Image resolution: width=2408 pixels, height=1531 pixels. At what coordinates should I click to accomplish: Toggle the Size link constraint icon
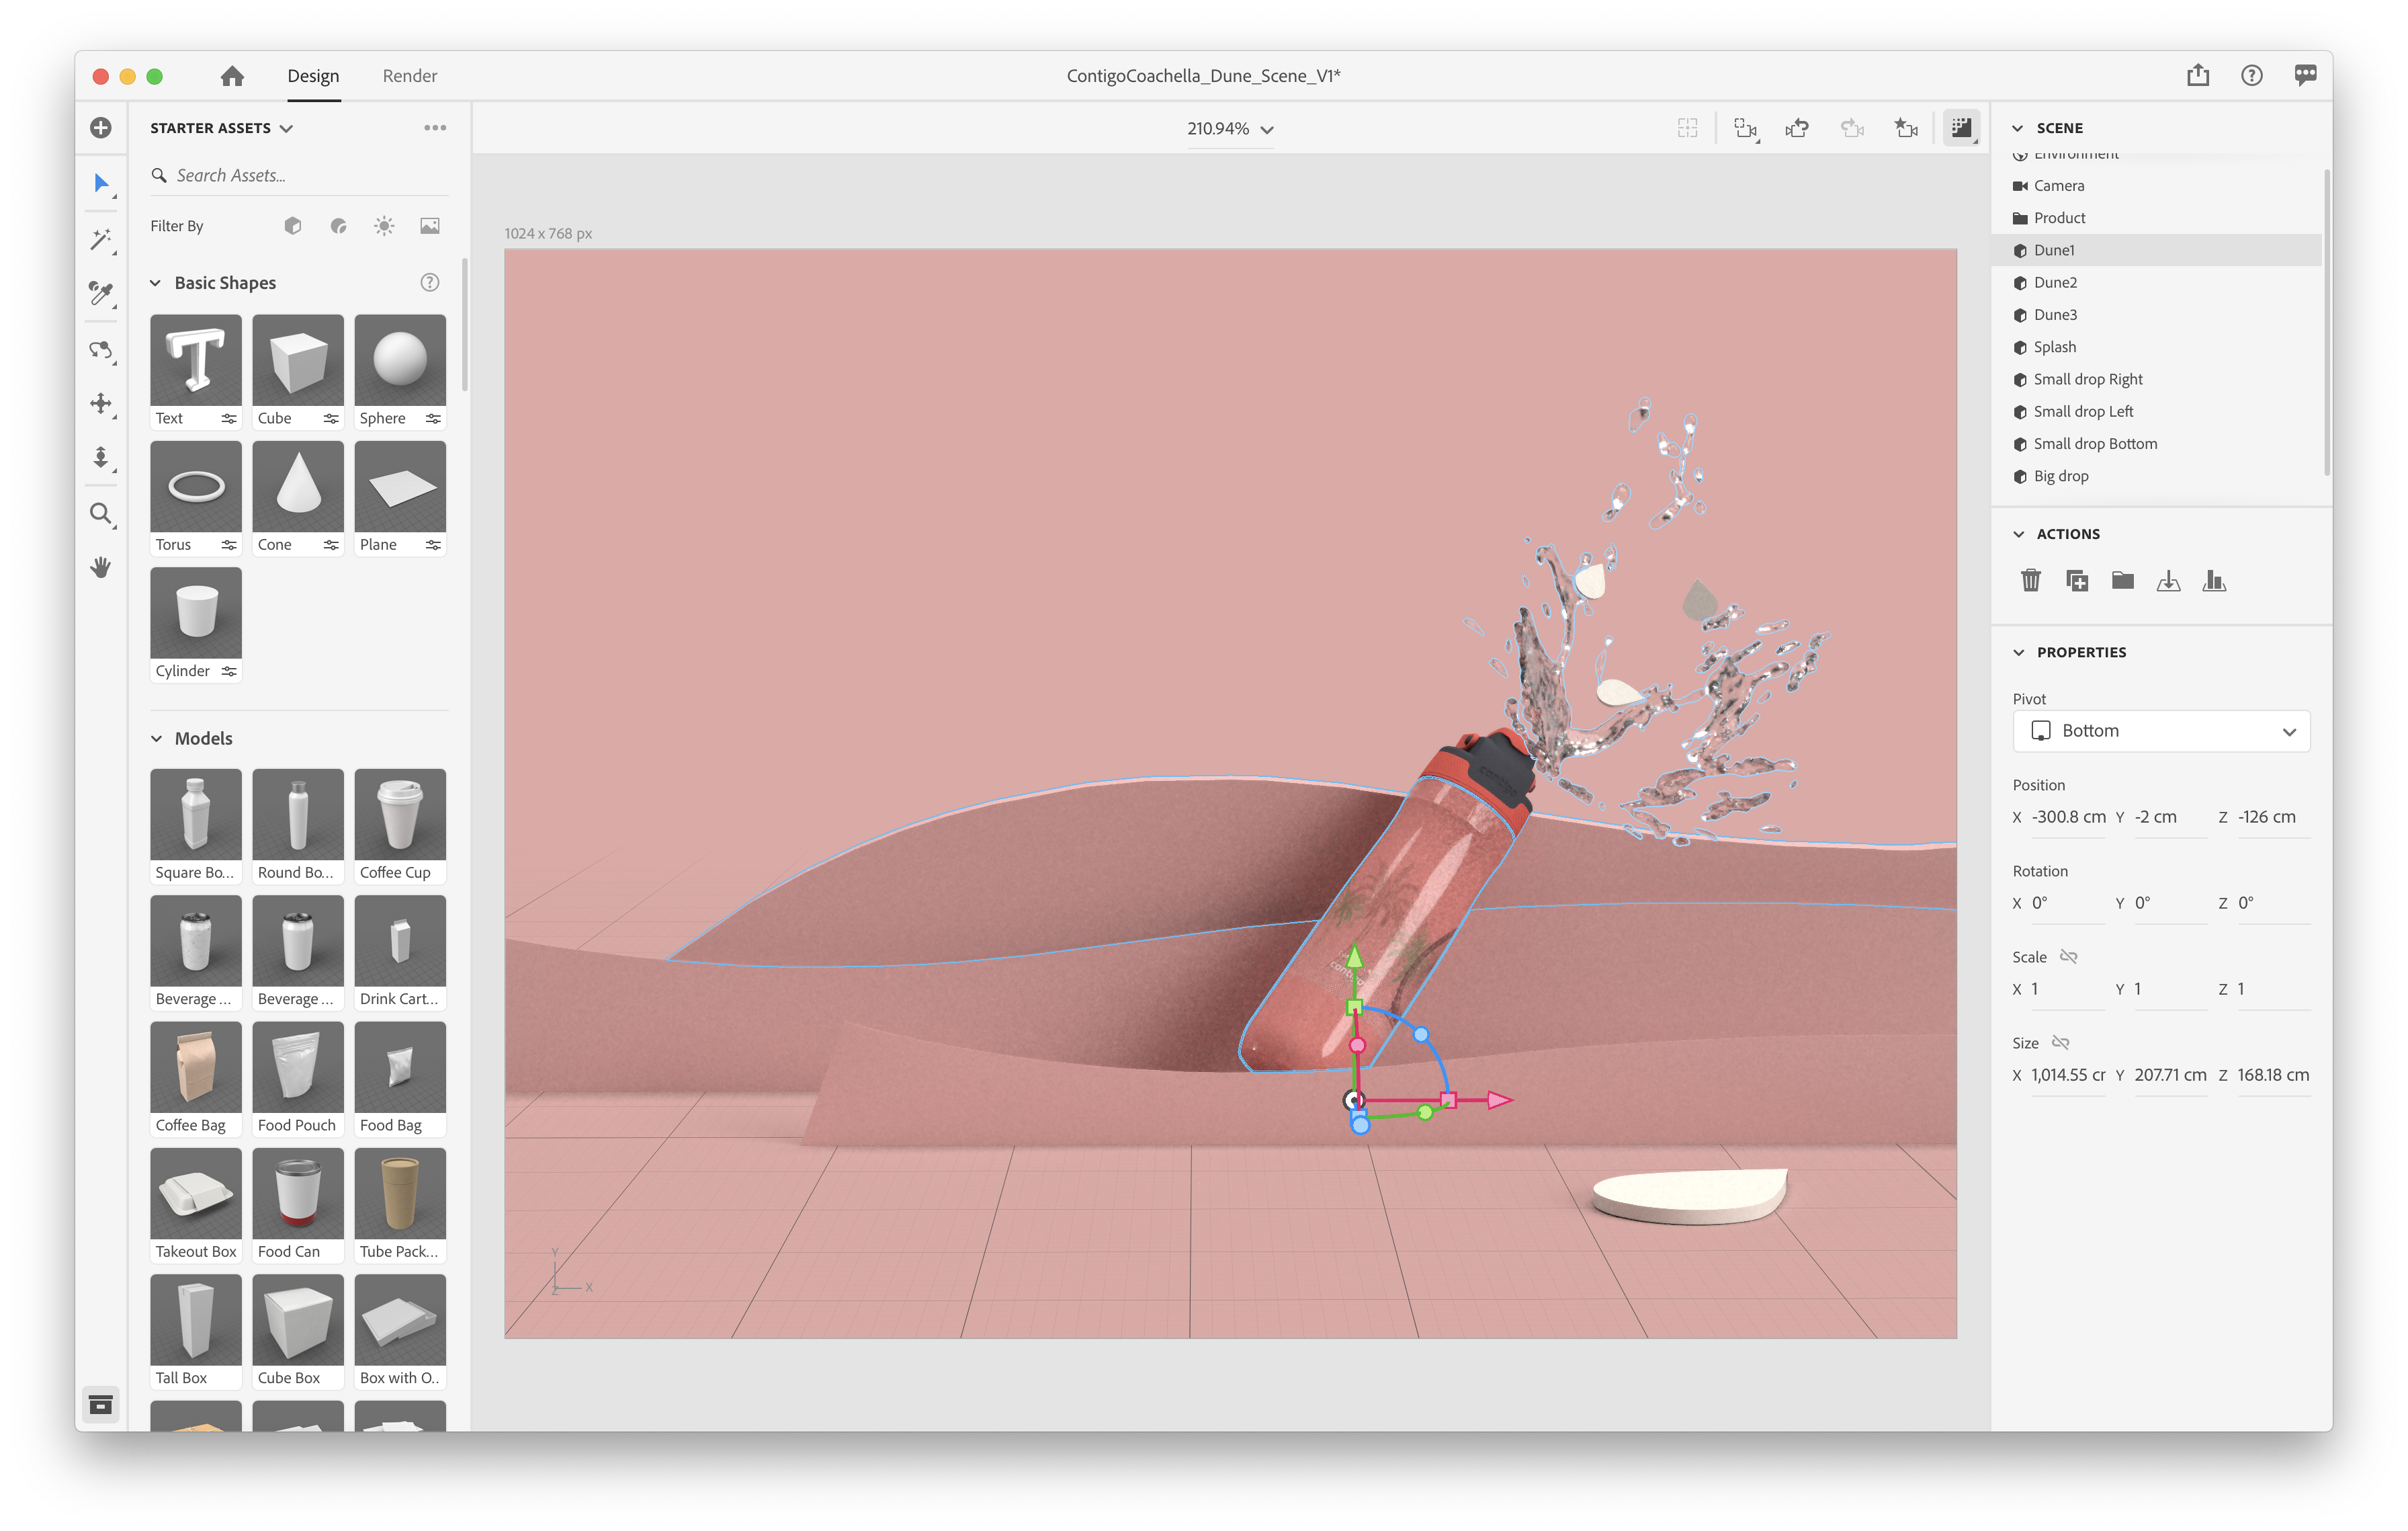(x=2060, y=1043)
